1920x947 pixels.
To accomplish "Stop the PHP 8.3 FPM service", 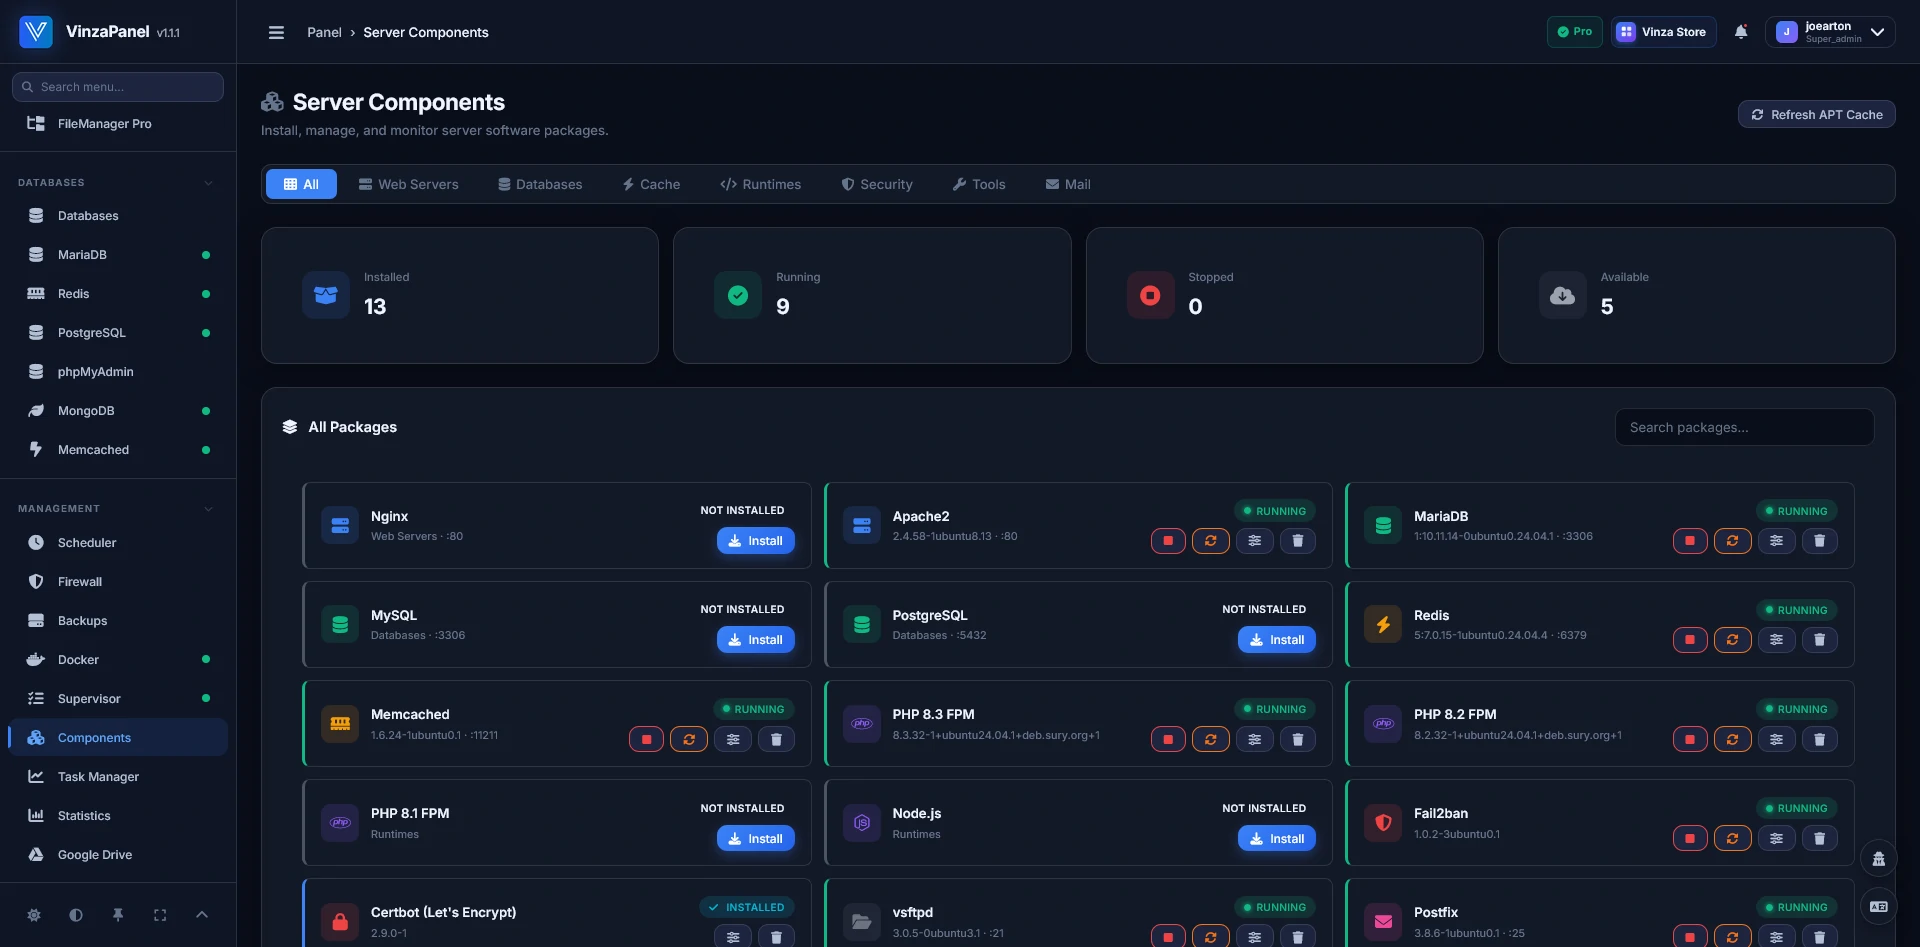I will point(1168,739).
